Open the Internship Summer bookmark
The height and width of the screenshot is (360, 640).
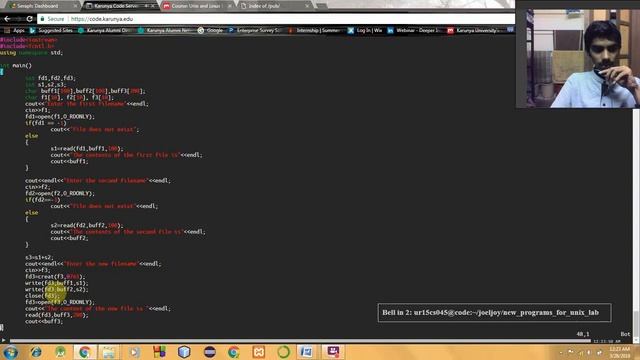(x=314, y=30)
